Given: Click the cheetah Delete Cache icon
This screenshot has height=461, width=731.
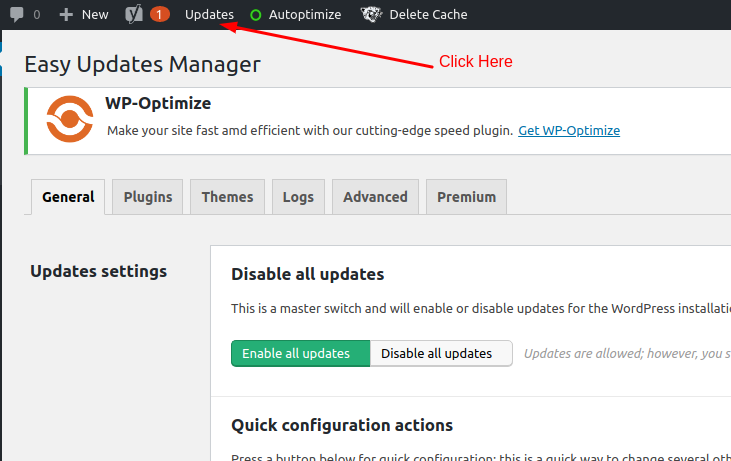Looking at the screenshot, I should point(372,14).
